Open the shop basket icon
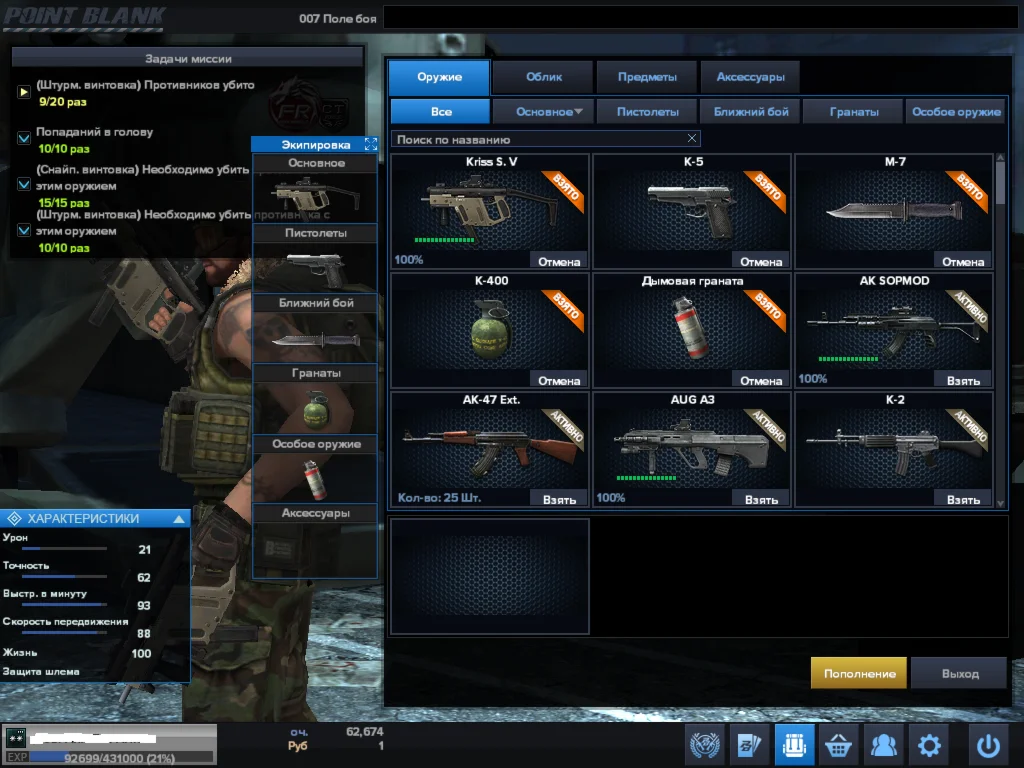The image size is (1024, 768). [x=839, y=745]
